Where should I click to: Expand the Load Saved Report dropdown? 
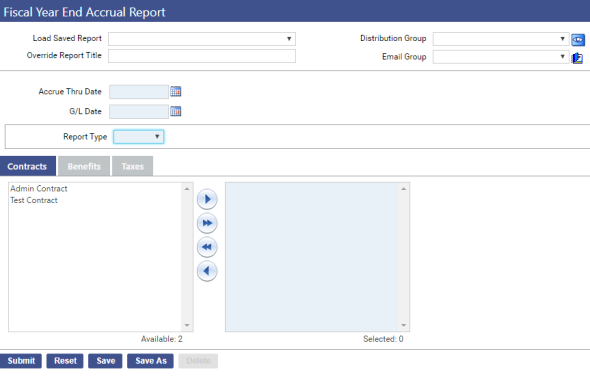click(x=202, y=39)
